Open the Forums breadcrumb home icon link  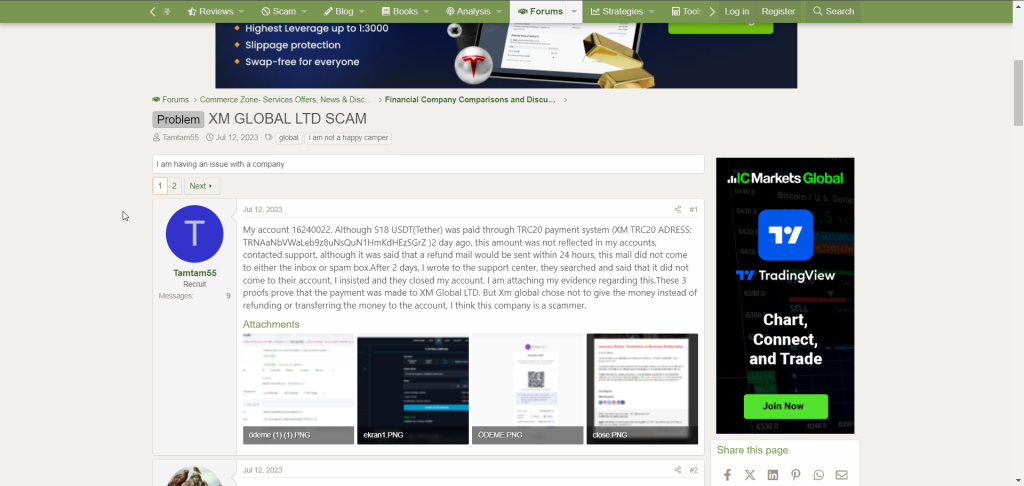pyautogui.click(x=170, y=100)
